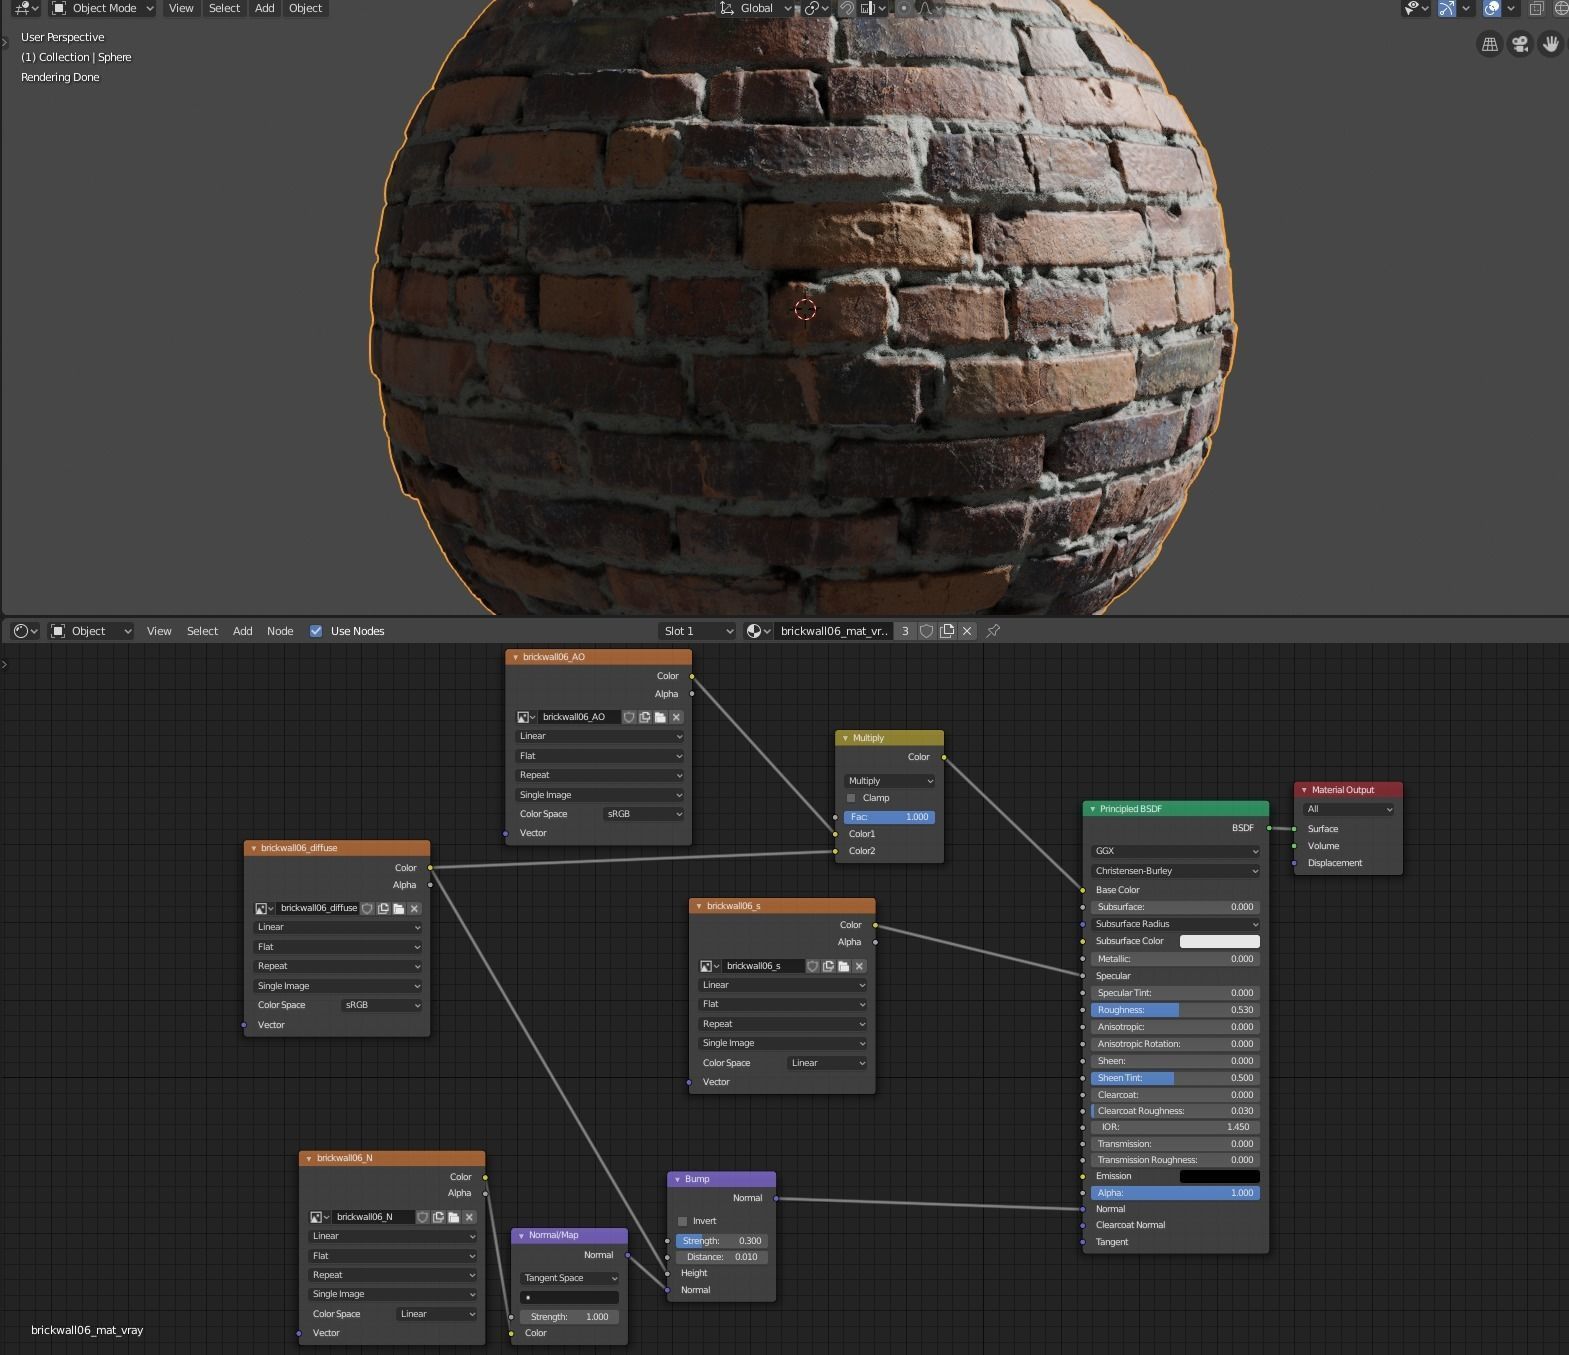Duplicate image in brickwall06_s node
Image resolution: width=1569 pixels, height=1355 pixels.
click(x=828, y=966)
